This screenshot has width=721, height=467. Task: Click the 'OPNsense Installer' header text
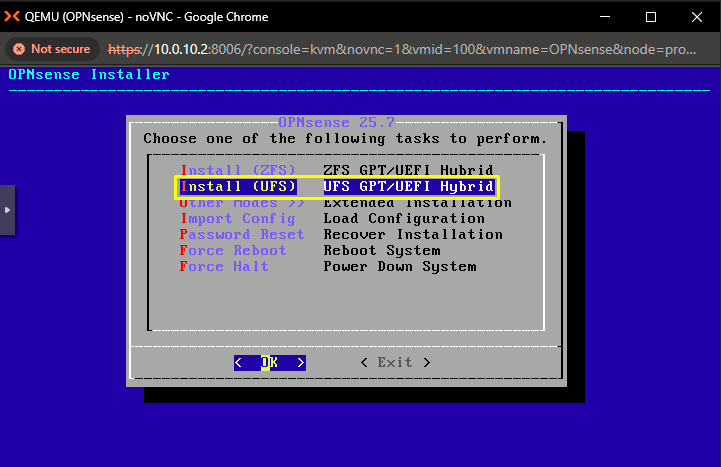[x=89, y=74]
